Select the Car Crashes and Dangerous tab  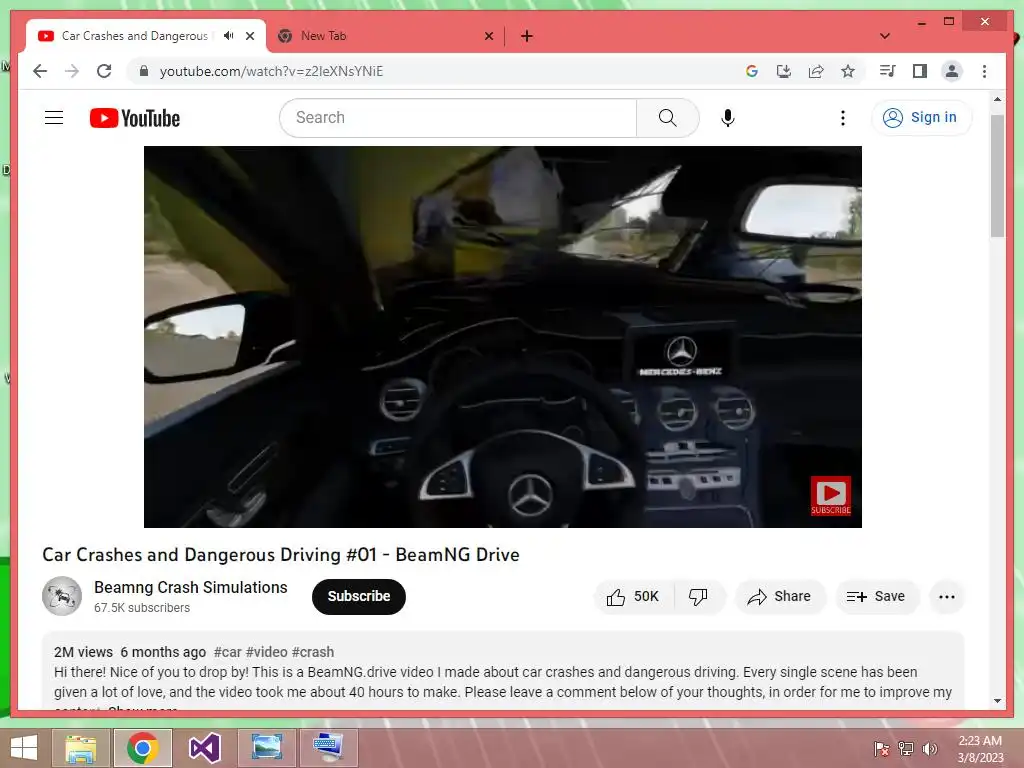146,36
